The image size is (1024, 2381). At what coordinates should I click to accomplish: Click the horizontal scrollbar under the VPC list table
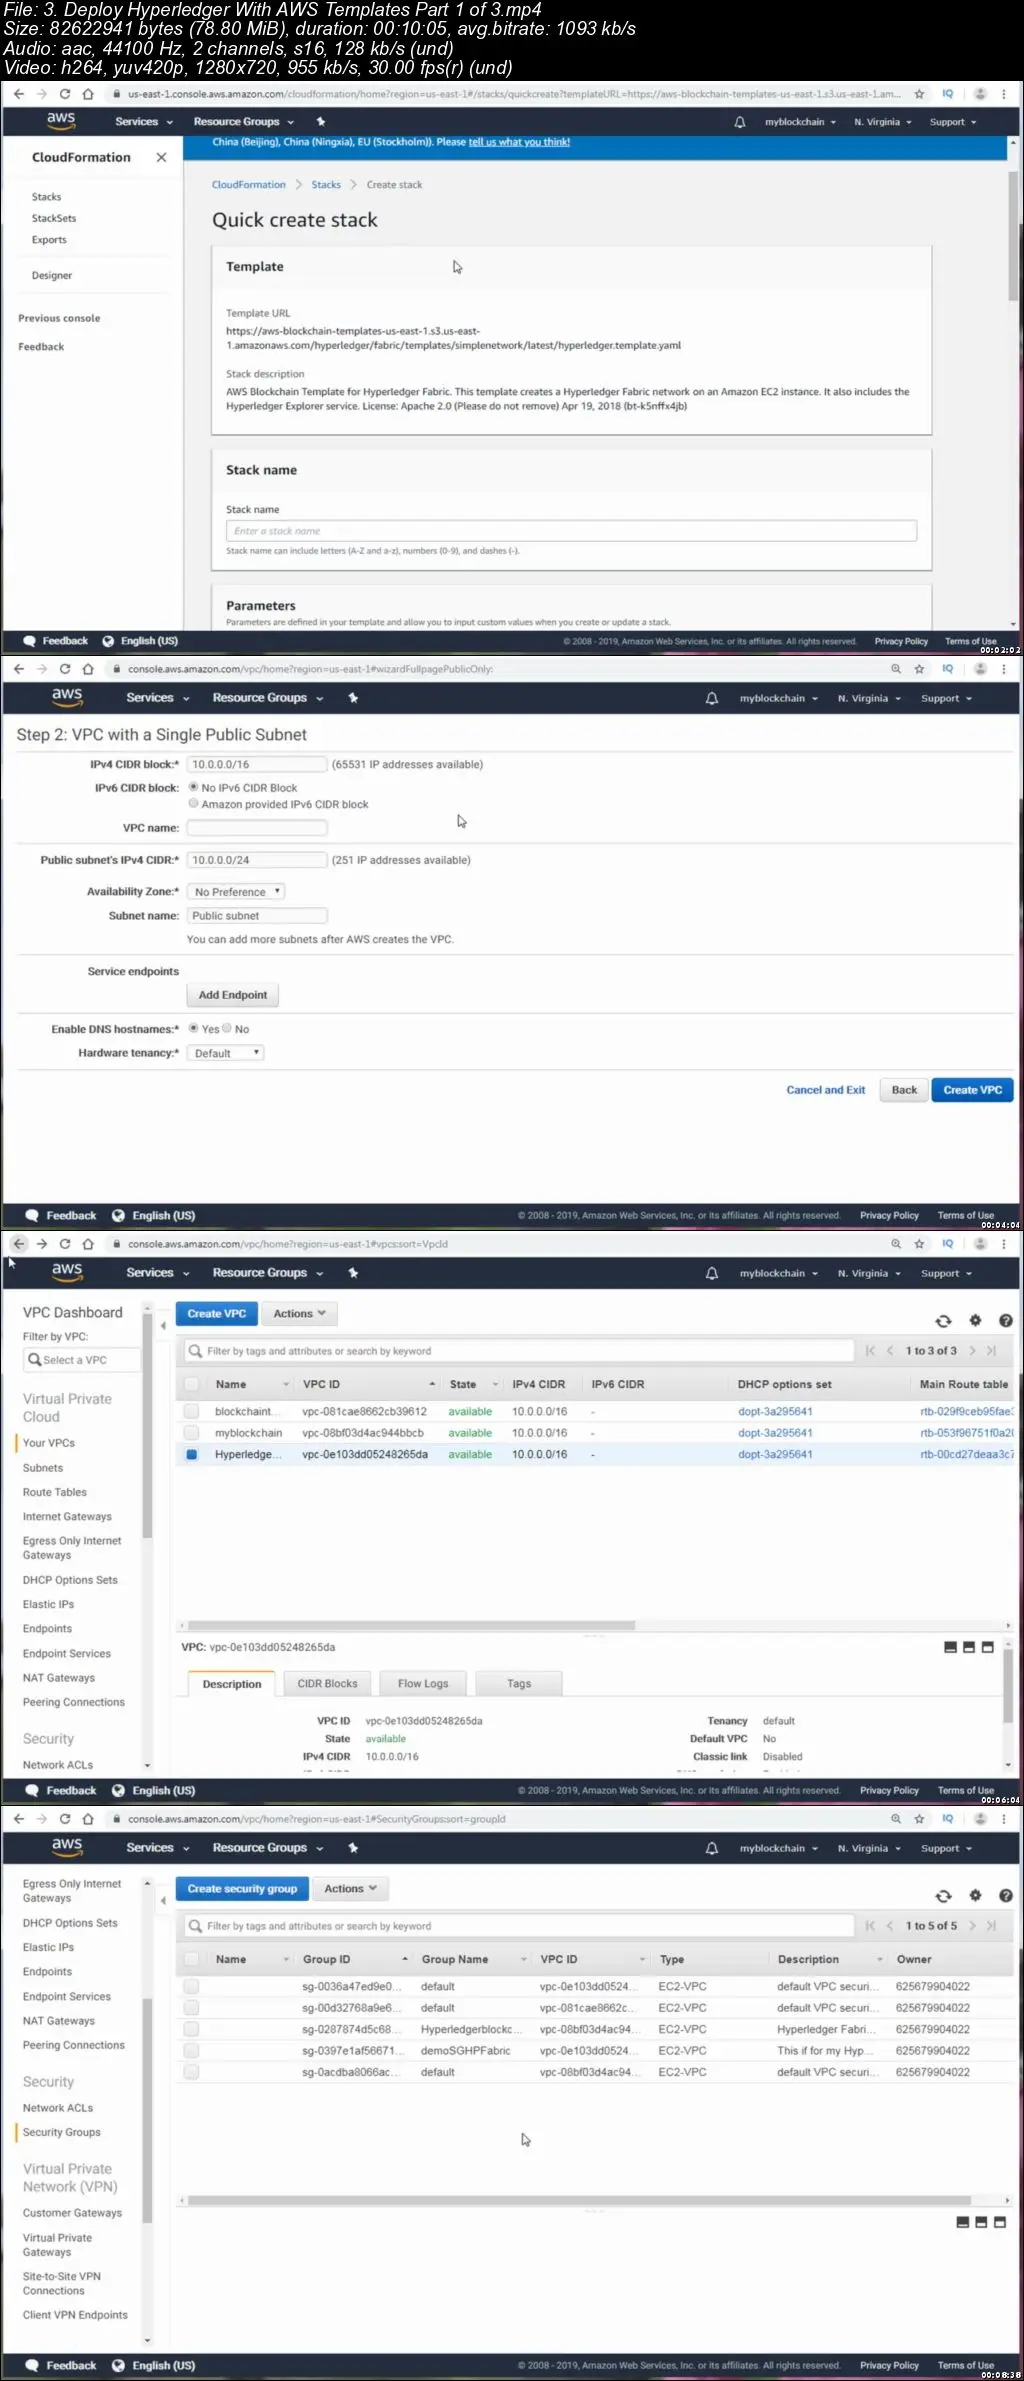[x=412, y=1625]
